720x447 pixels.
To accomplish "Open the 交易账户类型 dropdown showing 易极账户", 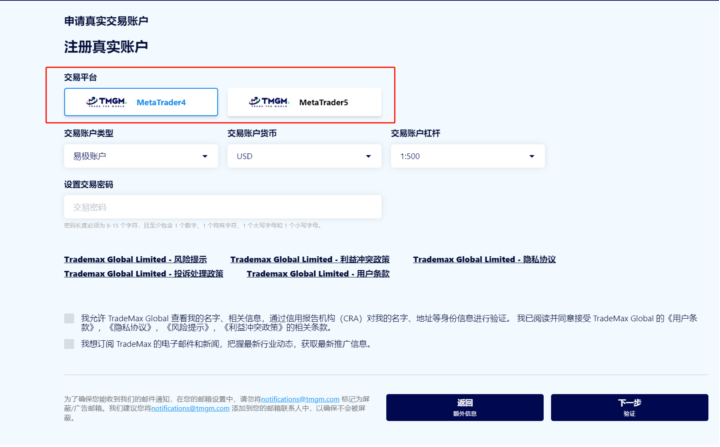I will tap(141, 156).
